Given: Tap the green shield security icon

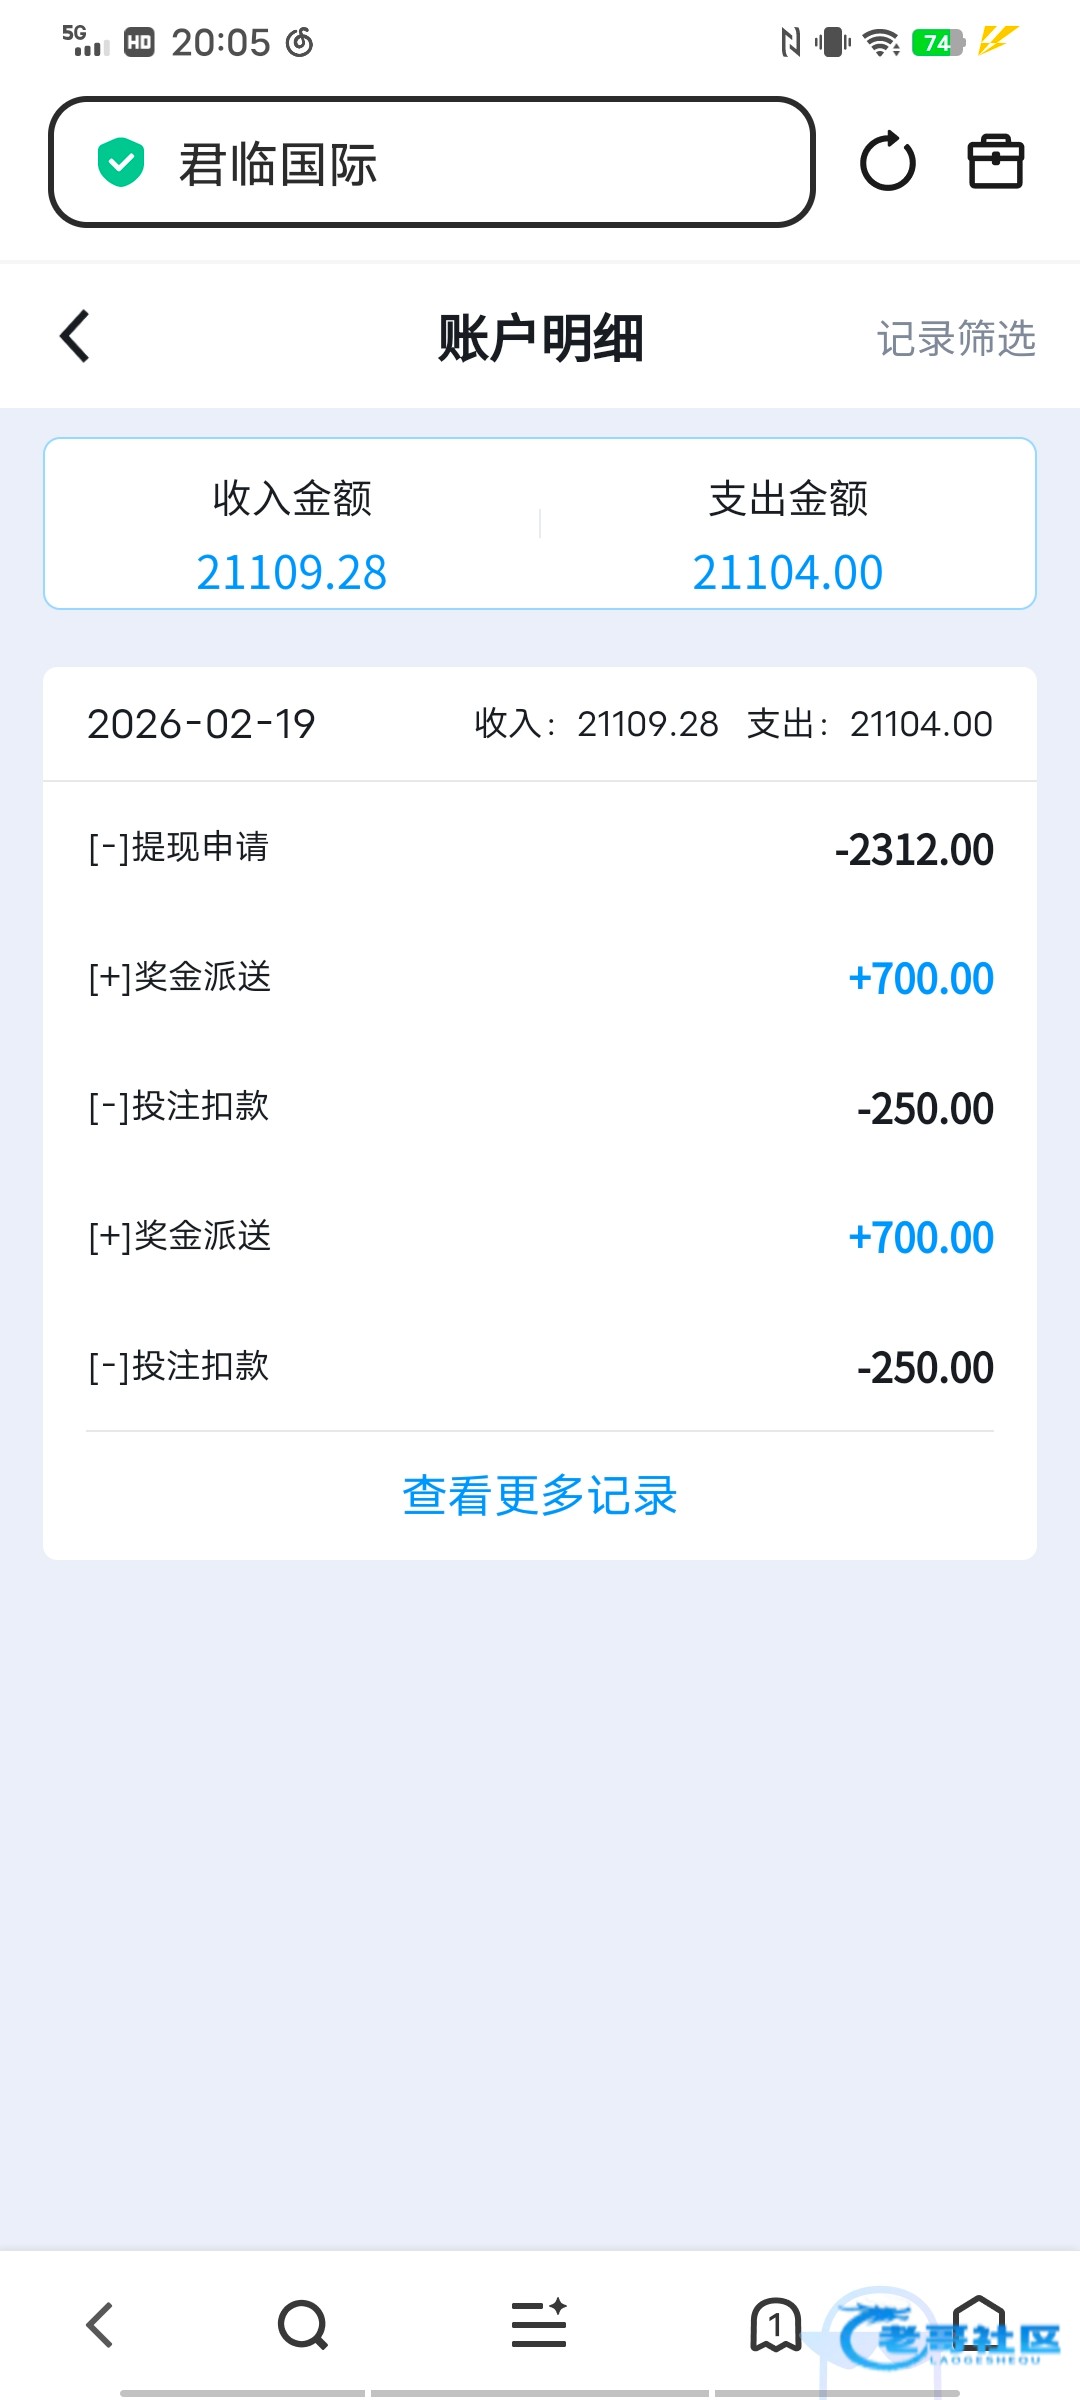Looking at the screenshot, I should point(121,163).
